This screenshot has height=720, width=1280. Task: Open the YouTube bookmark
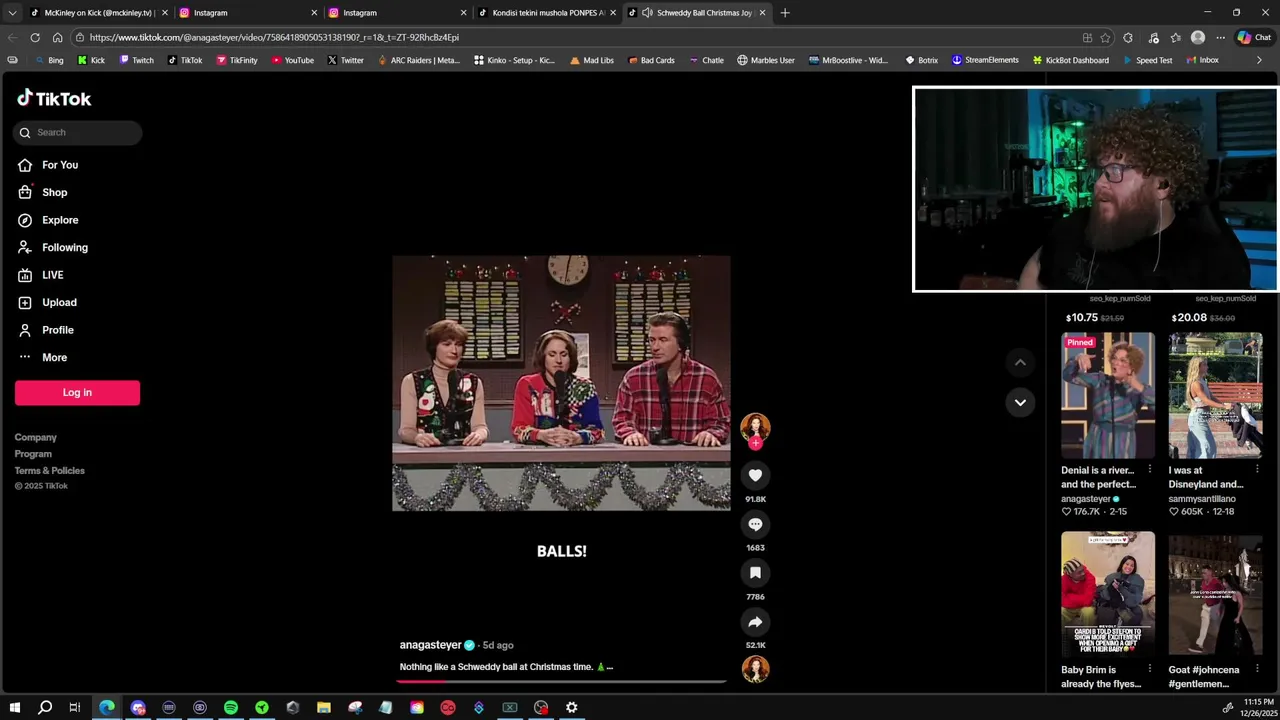293,60
